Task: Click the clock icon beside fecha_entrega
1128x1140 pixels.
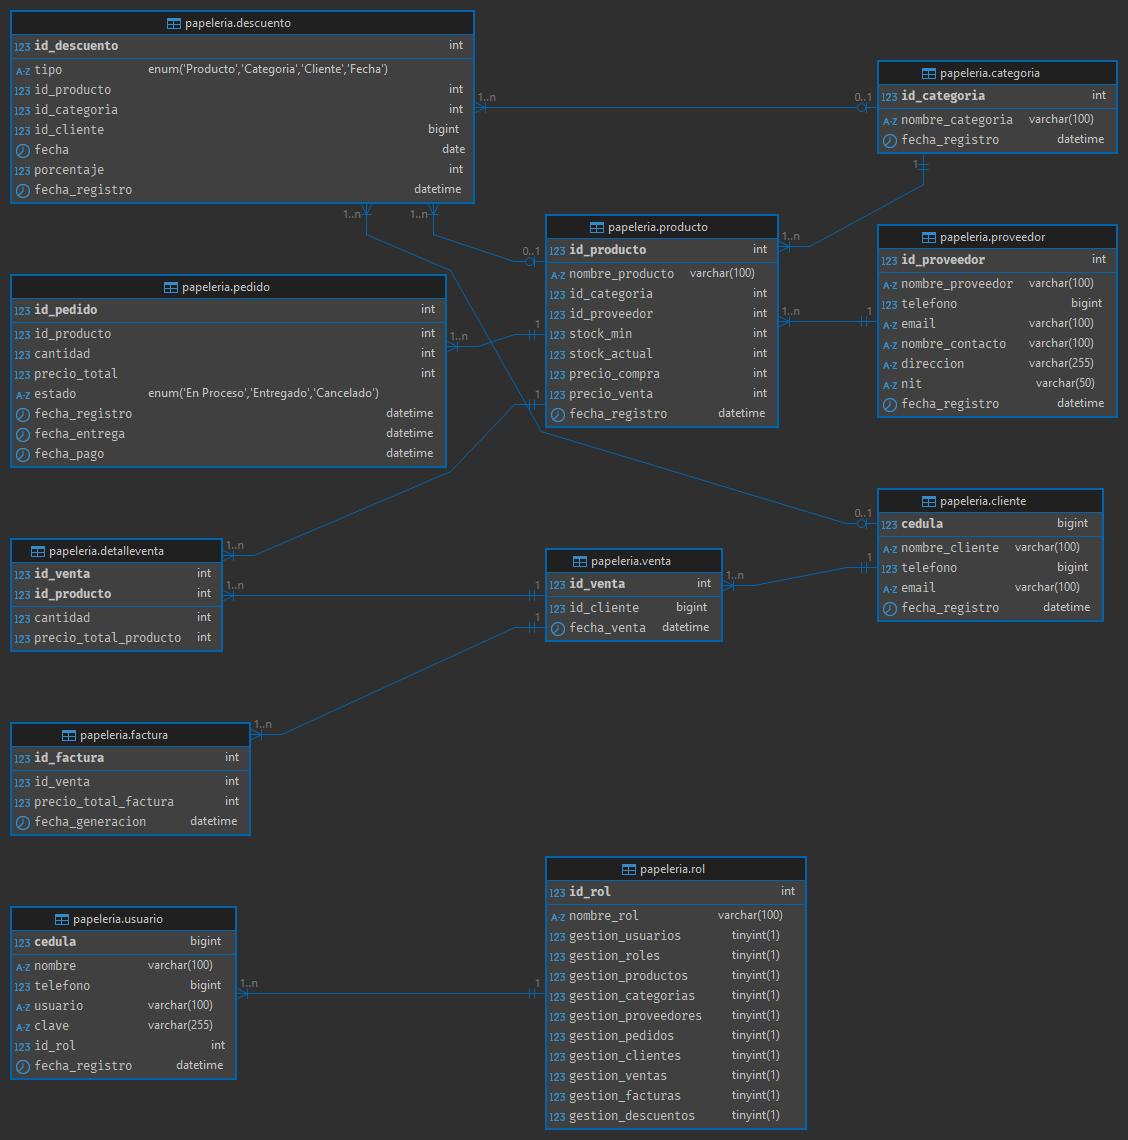Action: point(23,435)
